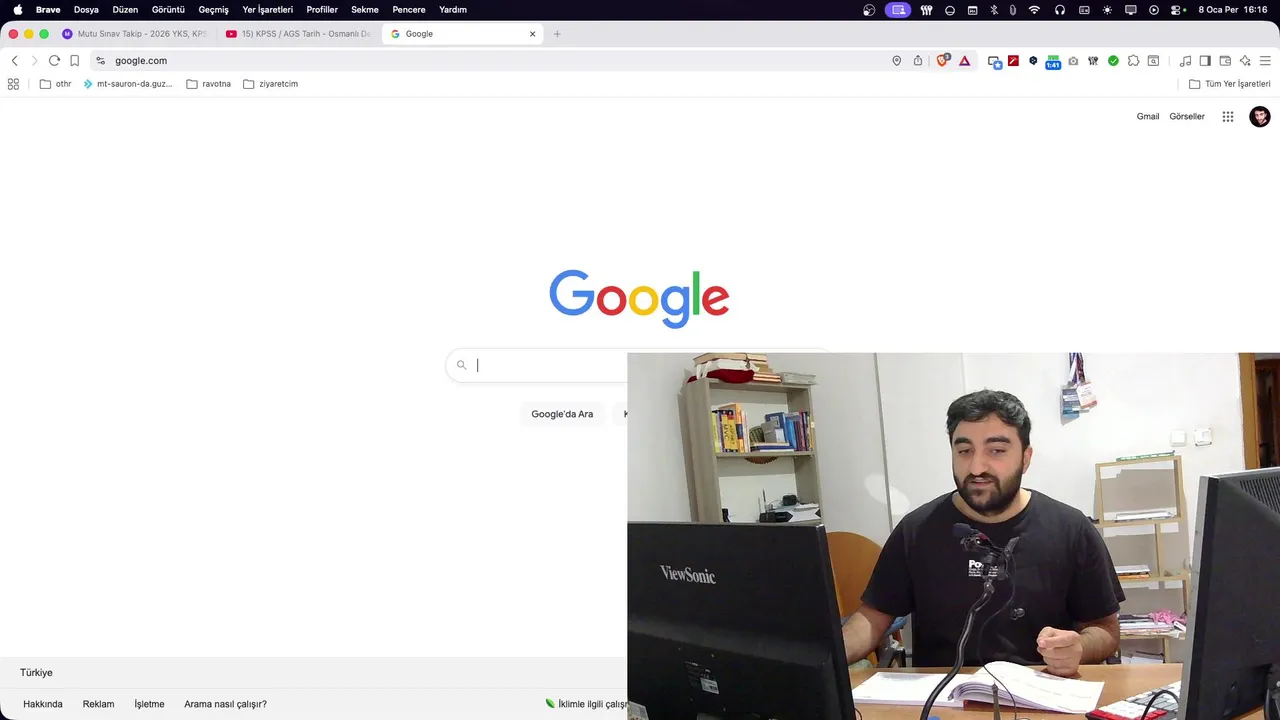Open Brave Shields lion icon
Image resolution: width=1280 pixels, height=720 pixels.
942,61
